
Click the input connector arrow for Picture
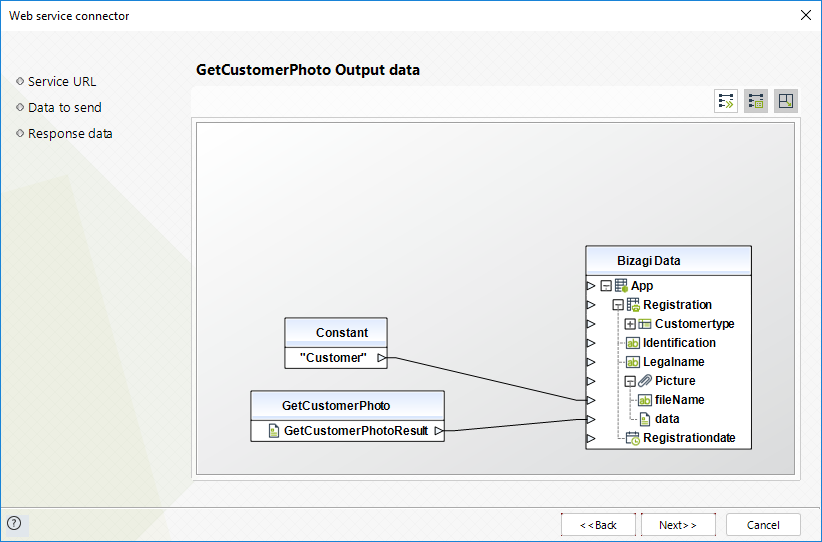pos(591,381)
